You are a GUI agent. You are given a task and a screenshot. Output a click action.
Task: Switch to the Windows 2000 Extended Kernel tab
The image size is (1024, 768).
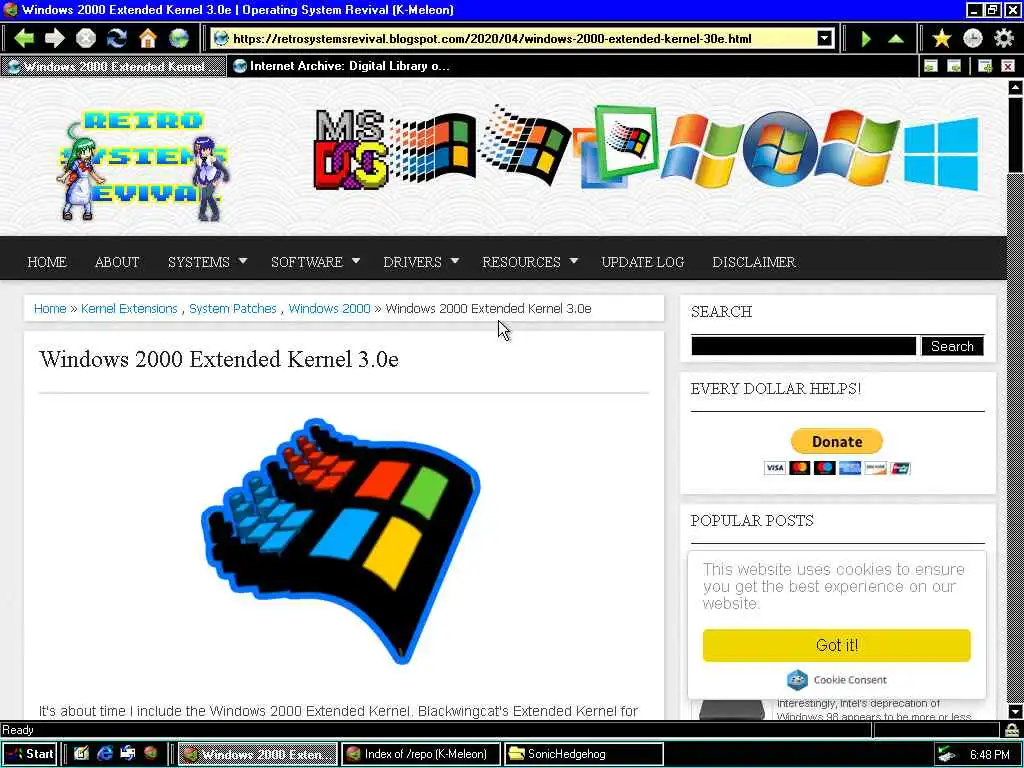pyautogui.click(x=114, y=66)
